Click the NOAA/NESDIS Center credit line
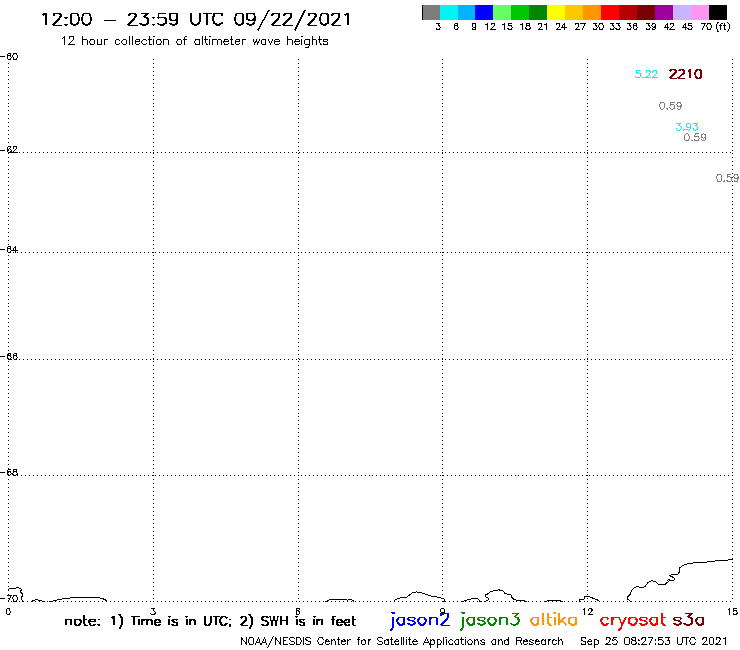This screenshot has width=740, height=650. (402, 642)
